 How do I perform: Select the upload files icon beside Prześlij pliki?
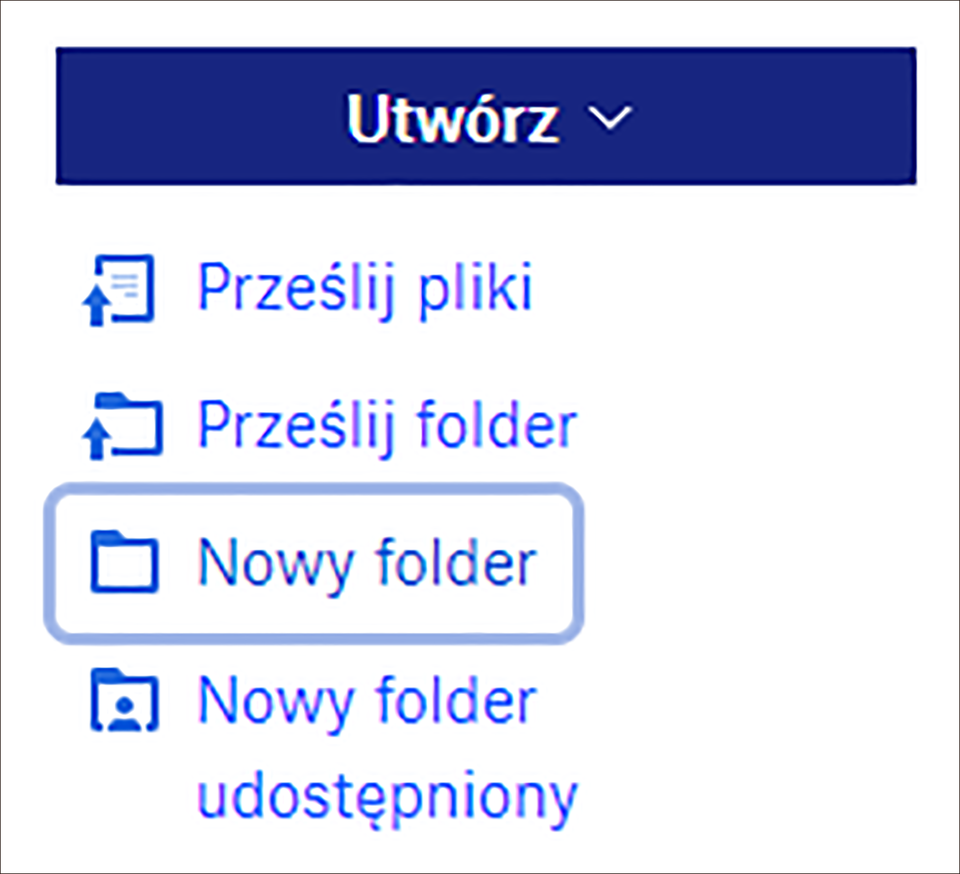pyautogui.click(x=120, y=287)
